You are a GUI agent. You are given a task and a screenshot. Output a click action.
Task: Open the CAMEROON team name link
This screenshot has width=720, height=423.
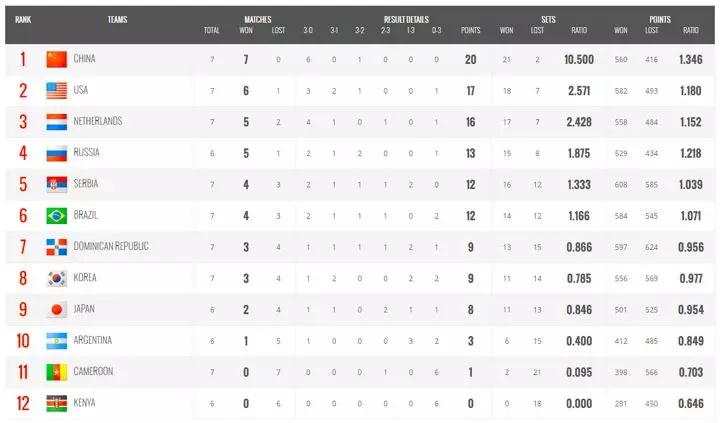pos(94,371)
